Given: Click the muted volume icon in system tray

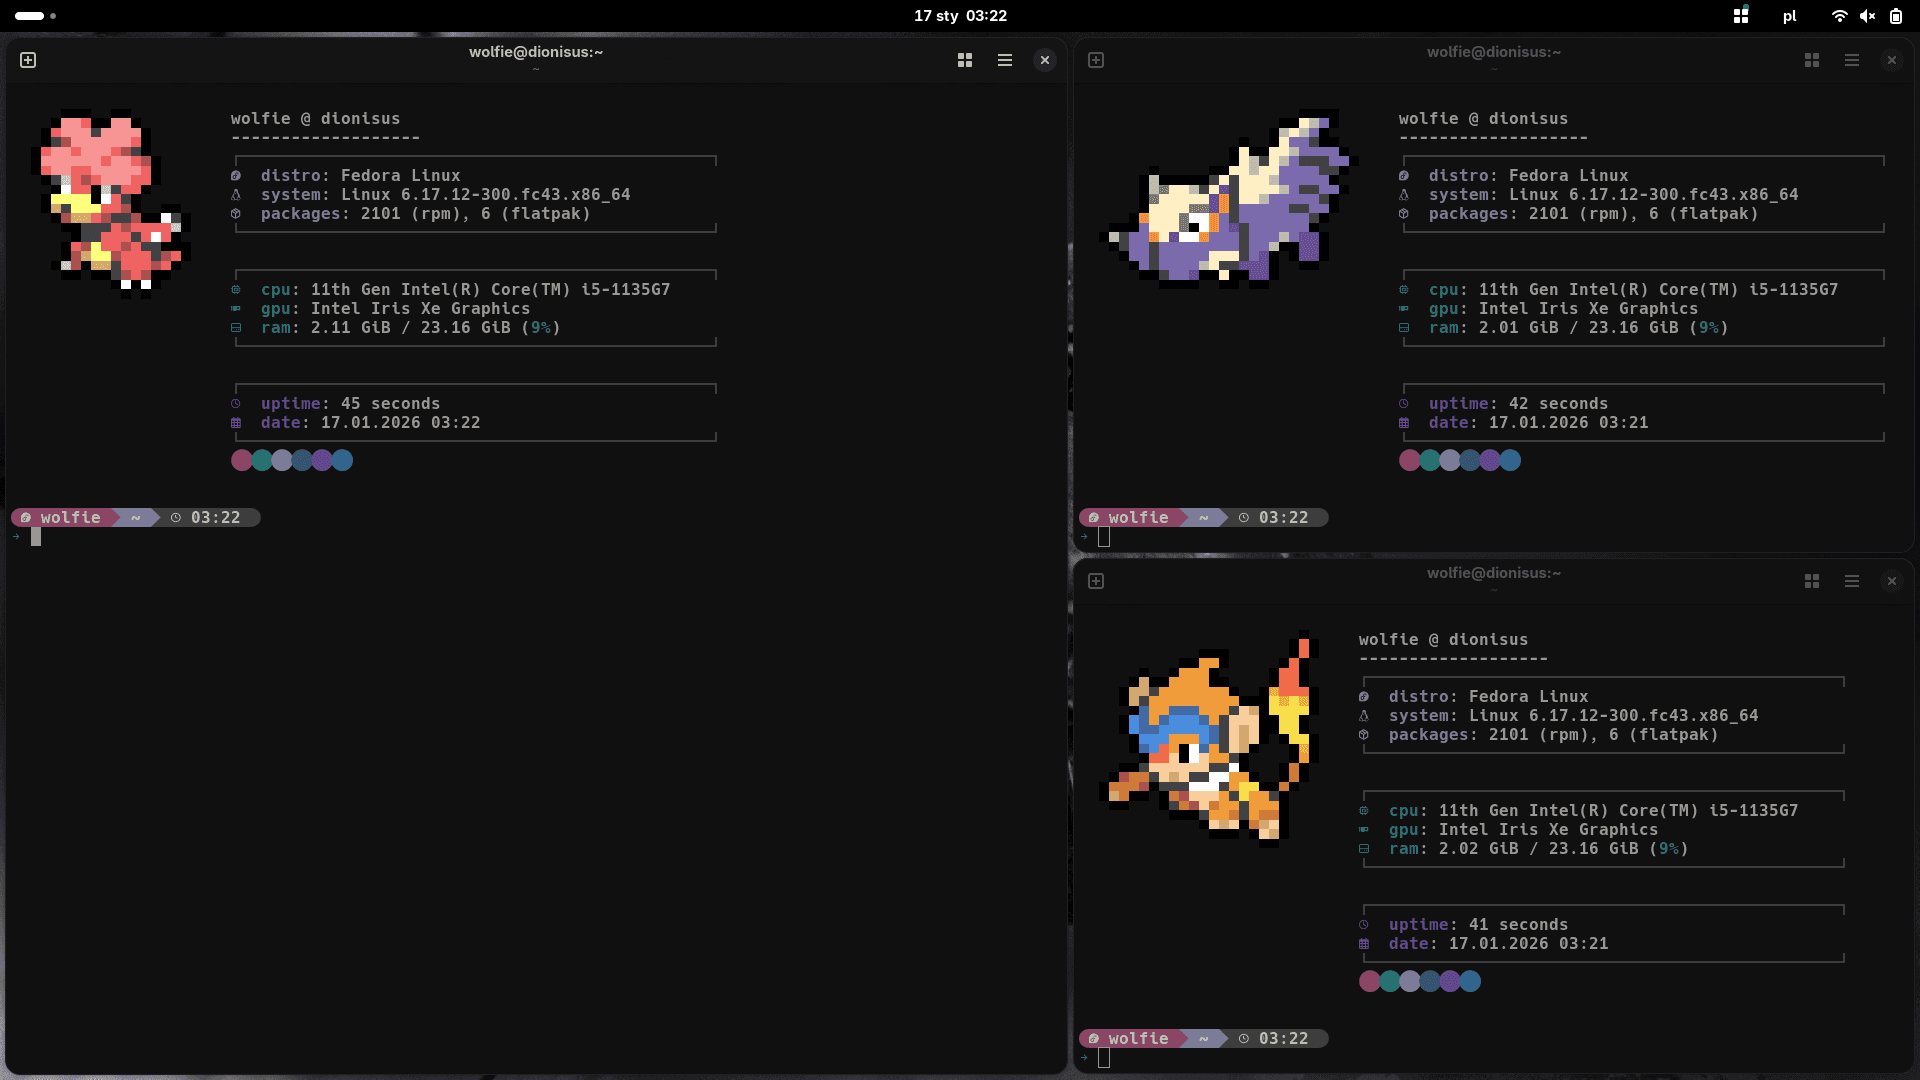Looking at the screenshot, I should coord(1867,16).
